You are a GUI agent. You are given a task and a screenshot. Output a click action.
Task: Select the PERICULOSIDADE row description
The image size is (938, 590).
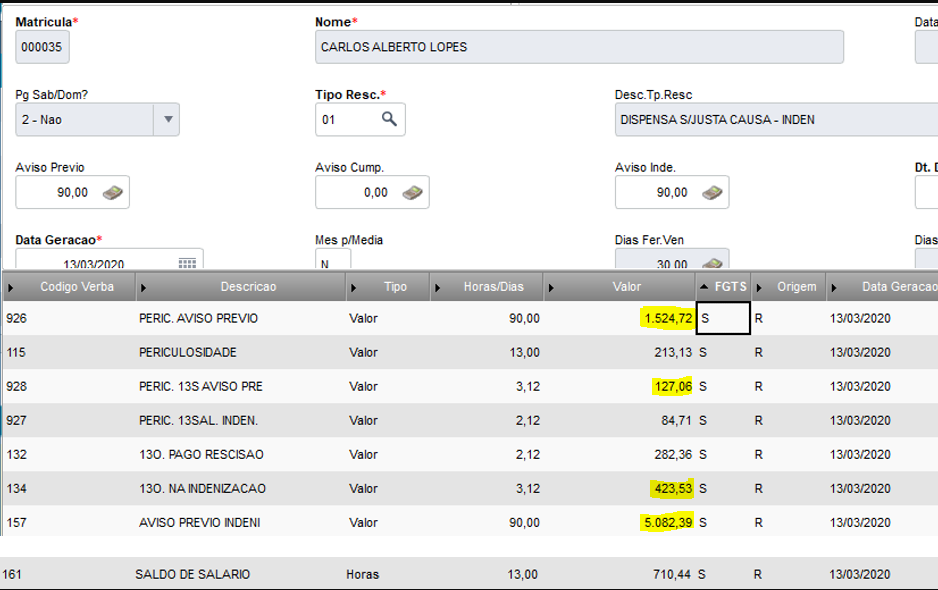pos(188,352)
